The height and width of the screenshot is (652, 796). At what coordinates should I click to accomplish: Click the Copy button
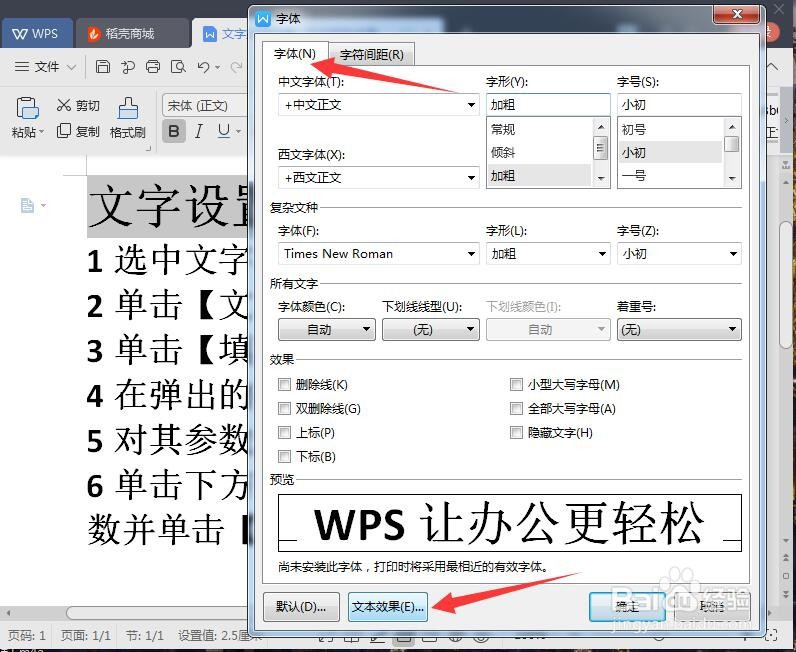click(78, 132)
